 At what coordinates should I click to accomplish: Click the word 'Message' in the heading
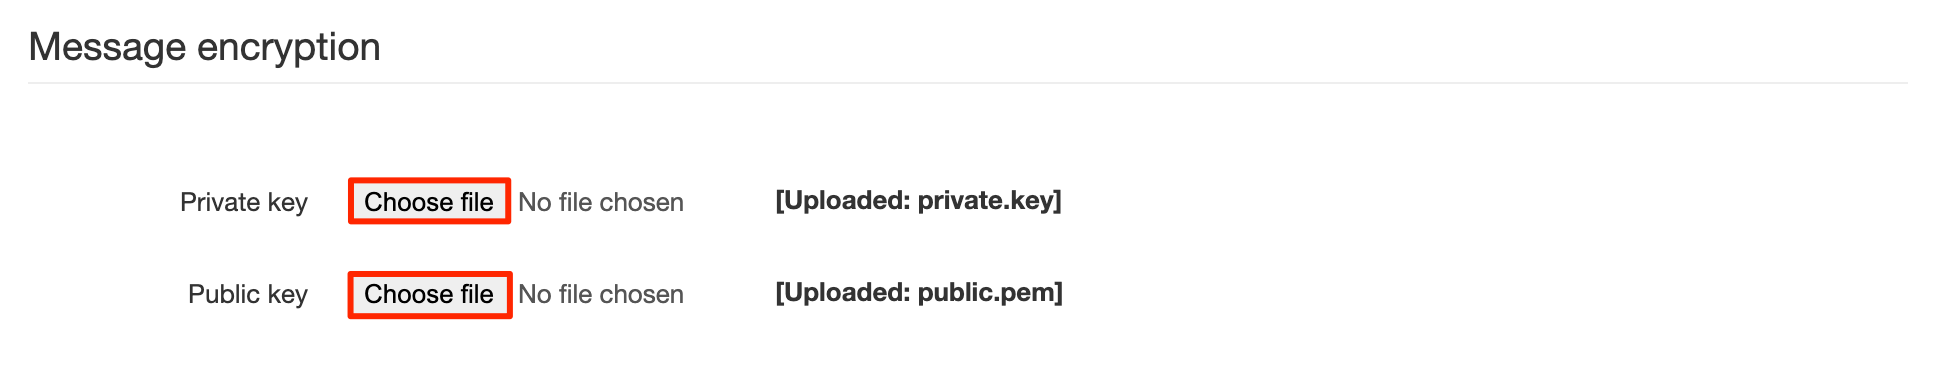108,48
